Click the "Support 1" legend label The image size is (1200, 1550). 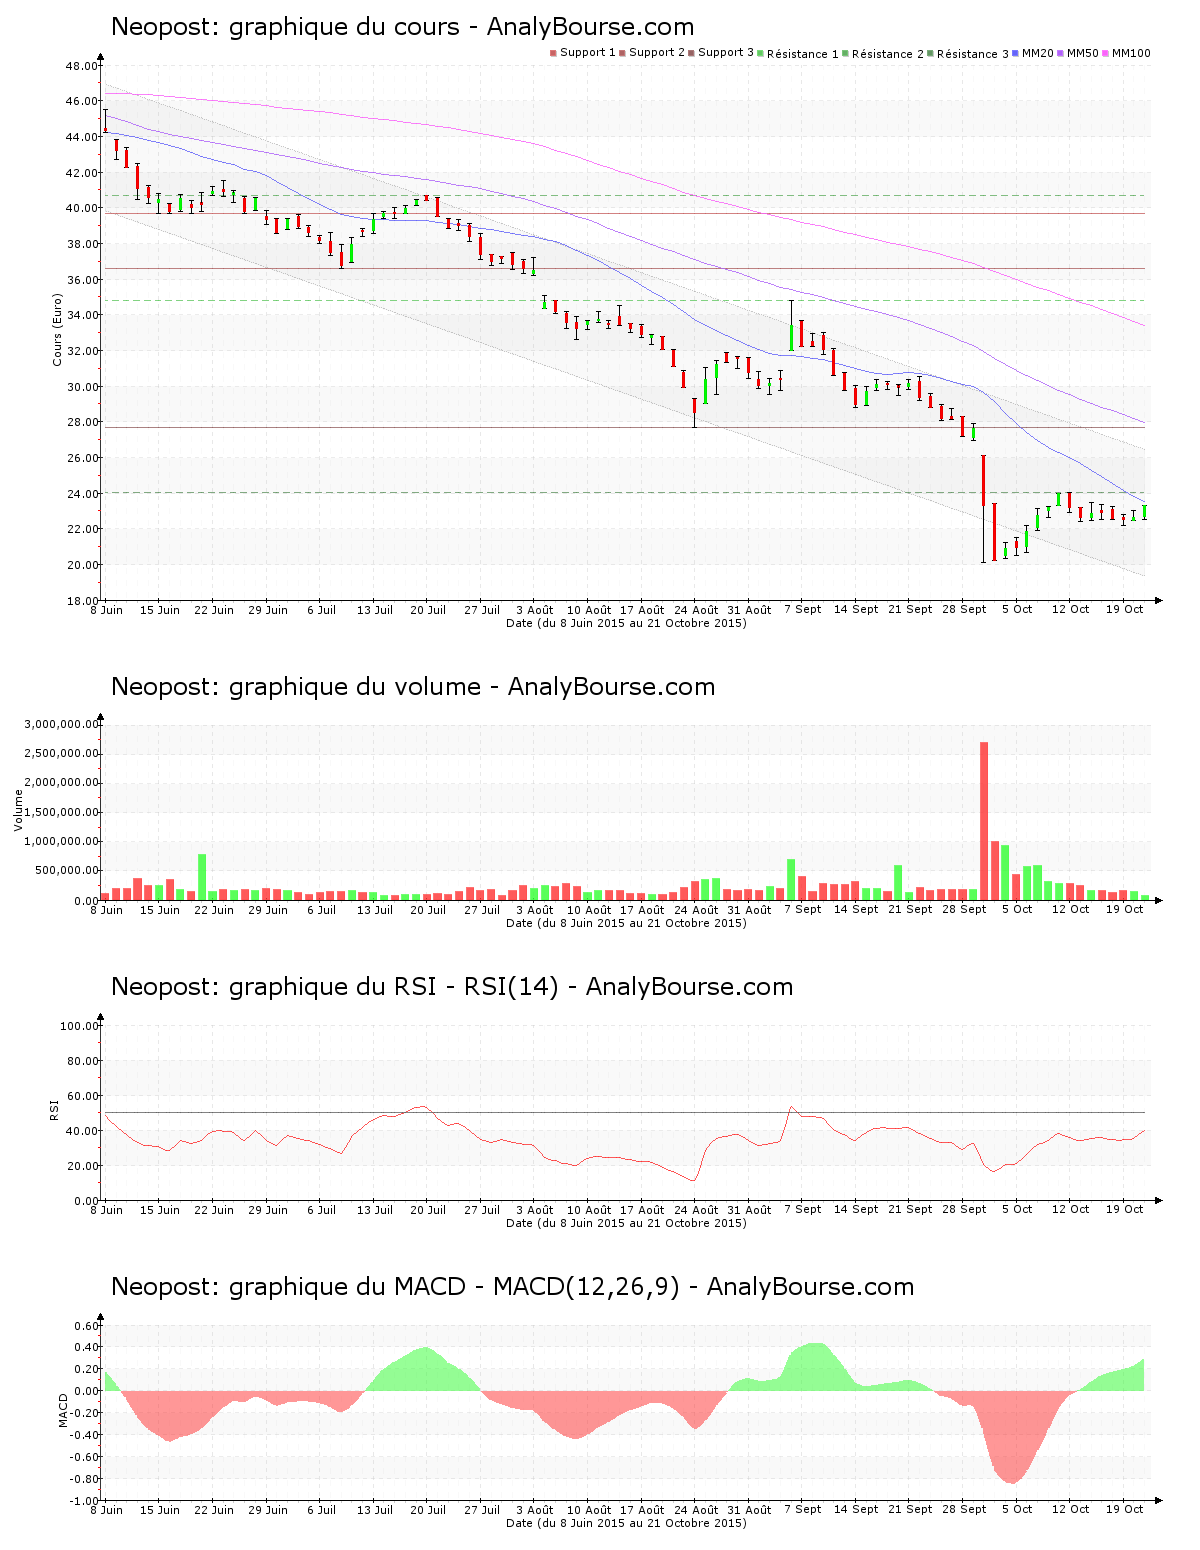pos(588,53)
